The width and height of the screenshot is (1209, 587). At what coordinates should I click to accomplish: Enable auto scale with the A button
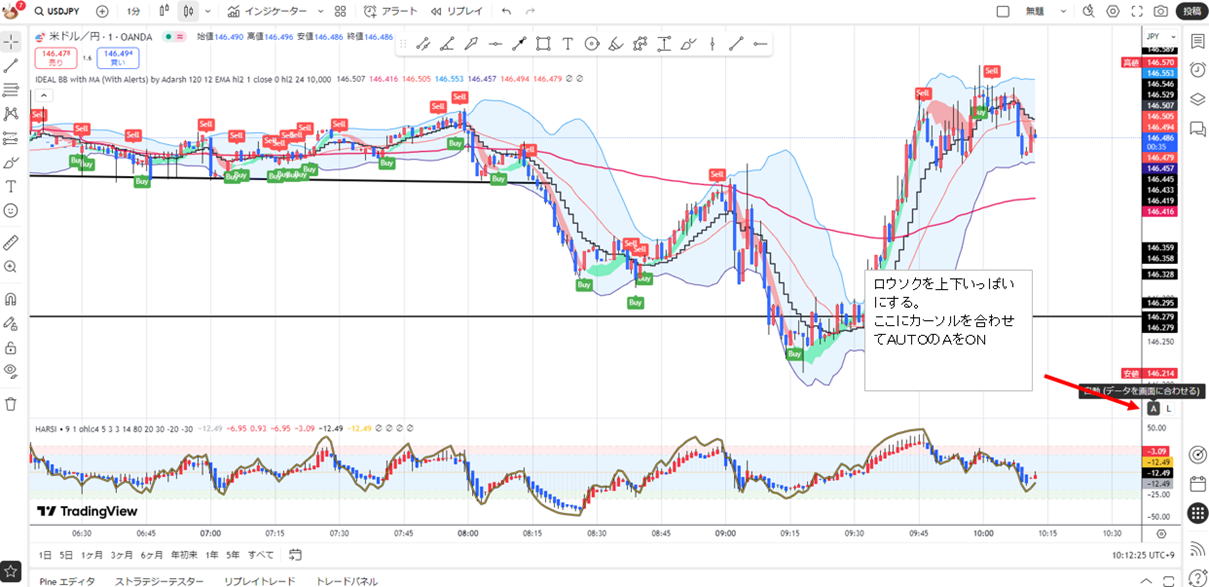[1153, 408]
